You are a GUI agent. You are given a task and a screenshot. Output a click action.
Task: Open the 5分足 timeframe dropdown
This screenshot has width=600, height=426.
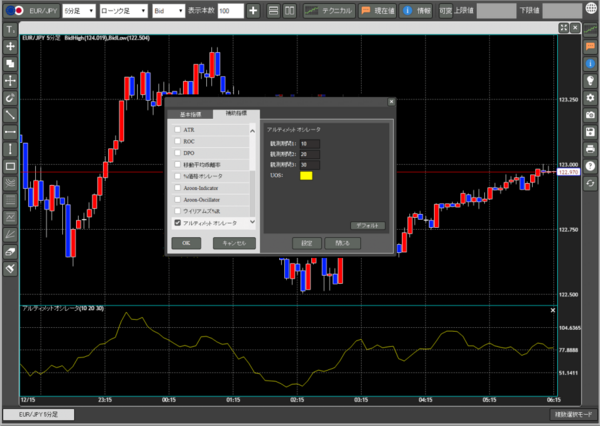pyautogui.click(x=79, y=11)
